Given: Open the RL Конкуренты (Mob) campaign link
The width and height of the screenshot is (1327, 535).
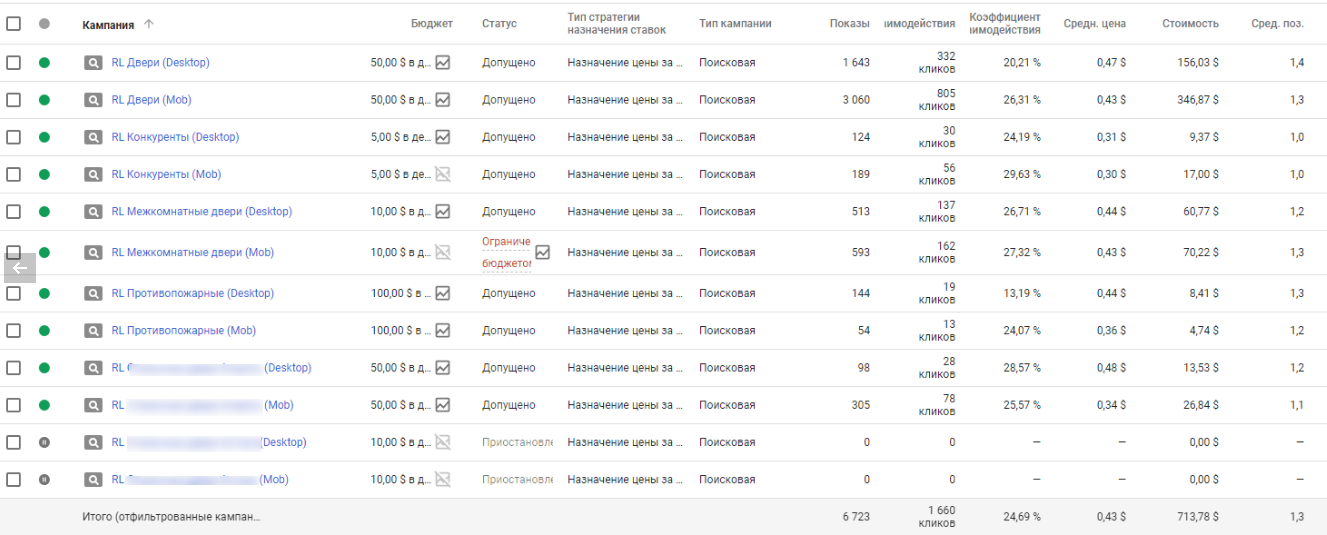Looking at the screenshot, I should pos(166,174).
